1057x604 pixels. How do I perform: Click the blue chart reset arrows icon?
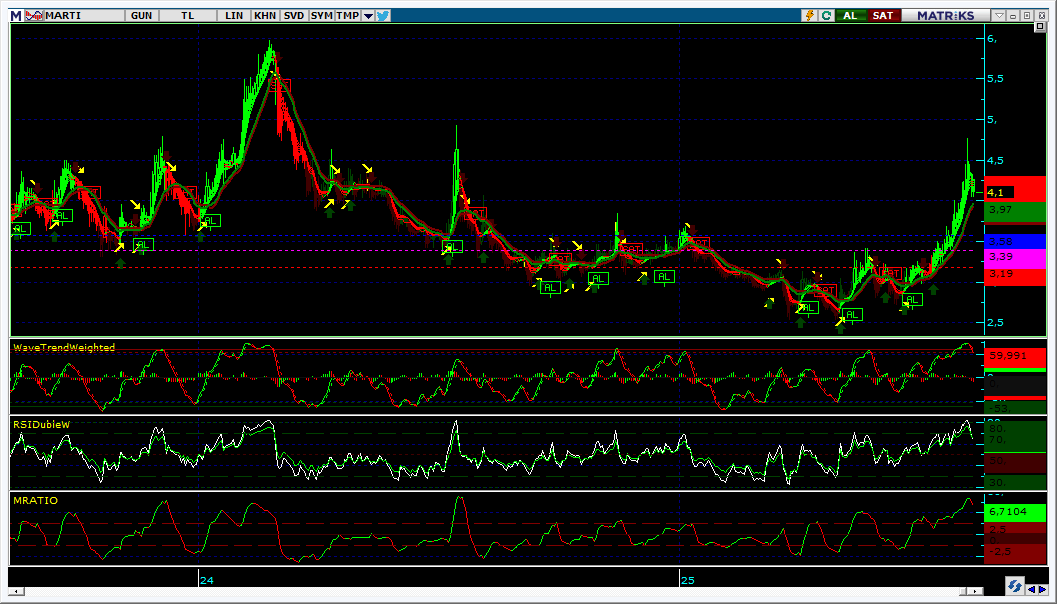[x=1014, y=584]
